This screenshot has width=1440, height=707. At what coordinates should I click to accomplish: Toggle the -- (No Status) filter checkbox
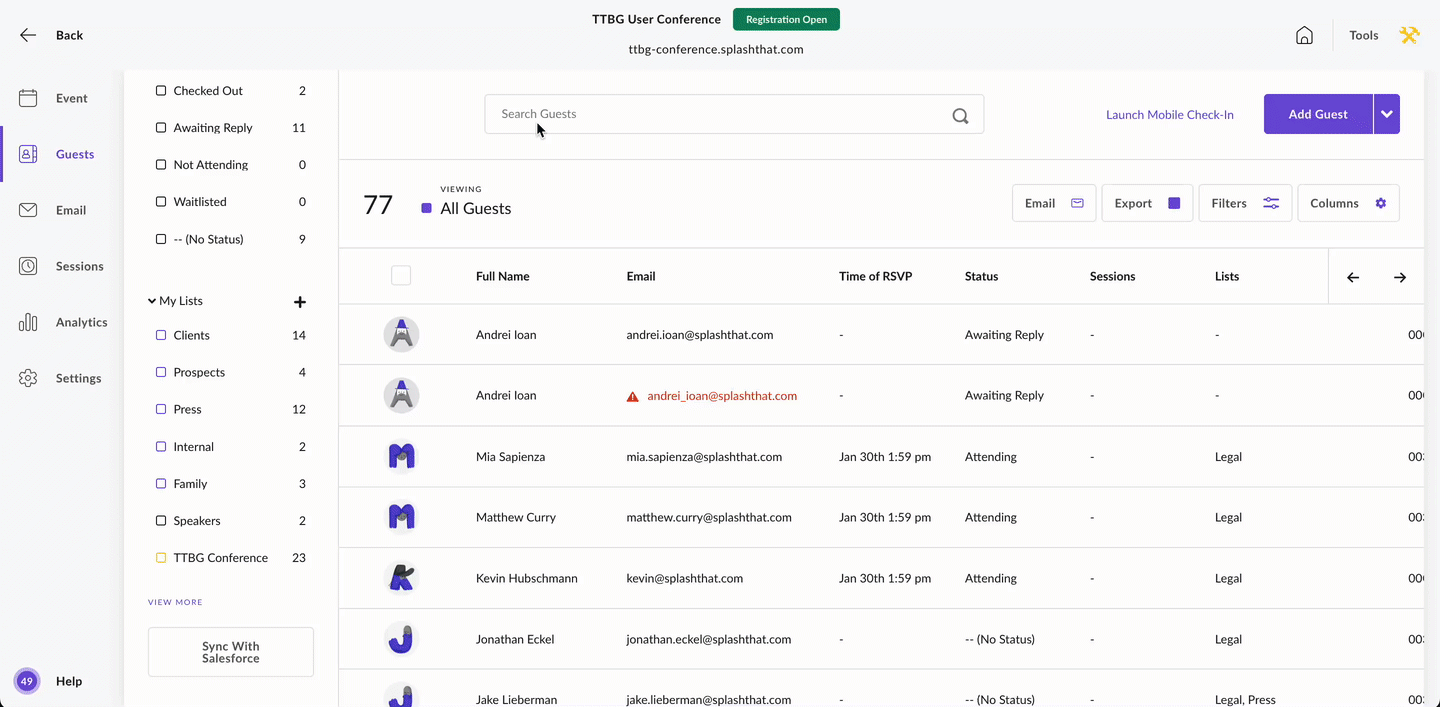161,239
